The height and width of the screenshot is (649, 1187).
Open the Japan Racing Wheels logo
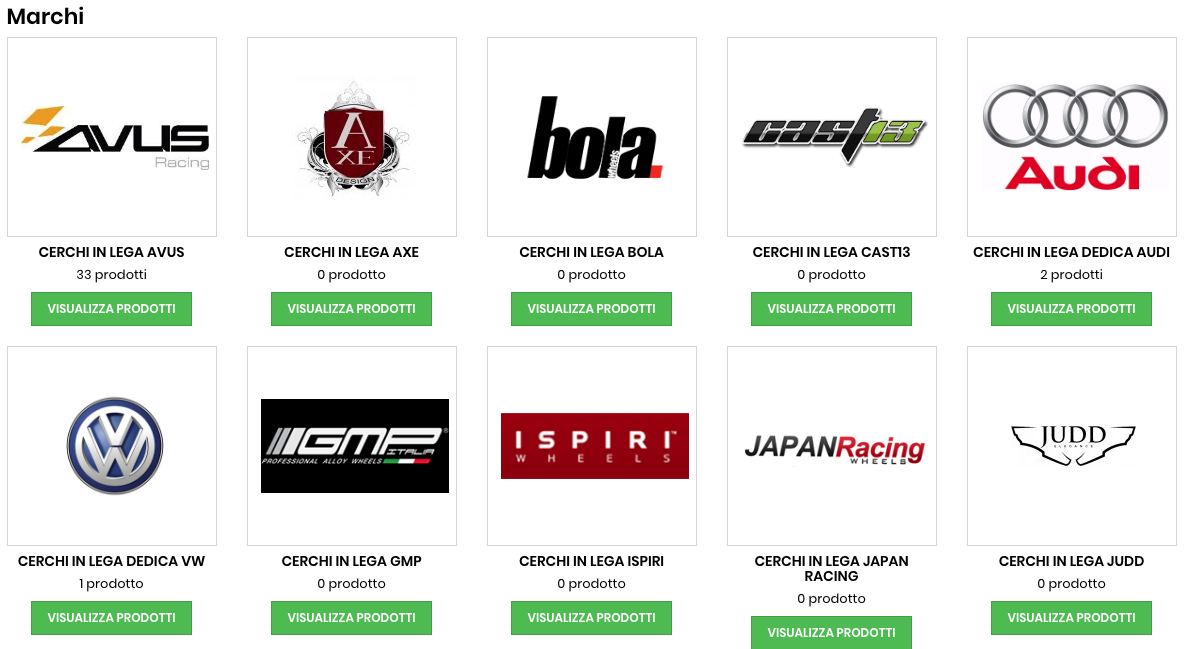832,446
